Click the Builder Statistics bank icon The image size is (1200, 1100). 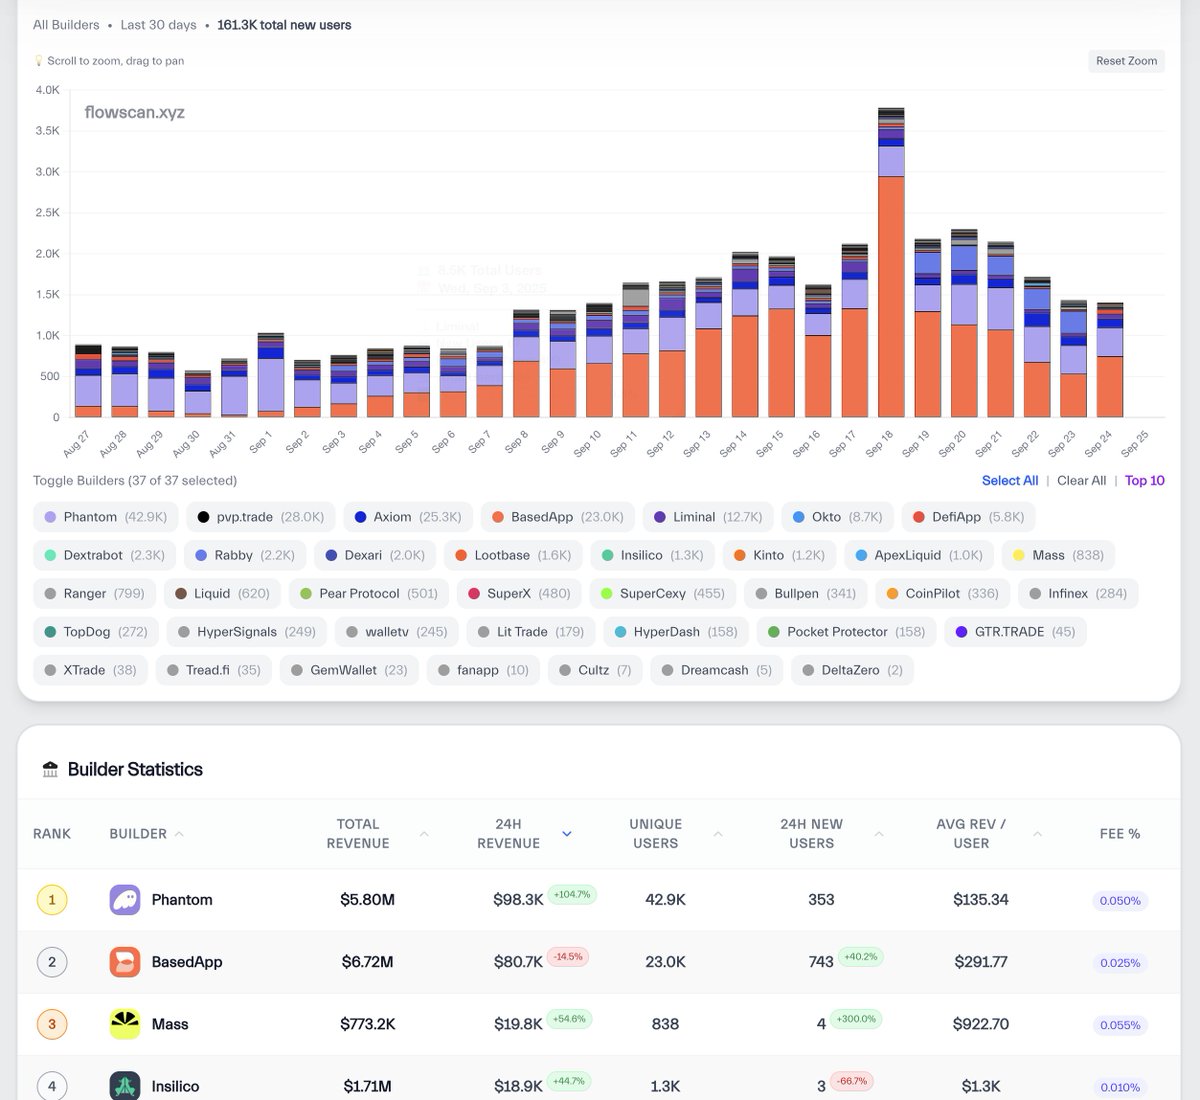[x=50, y=770]
